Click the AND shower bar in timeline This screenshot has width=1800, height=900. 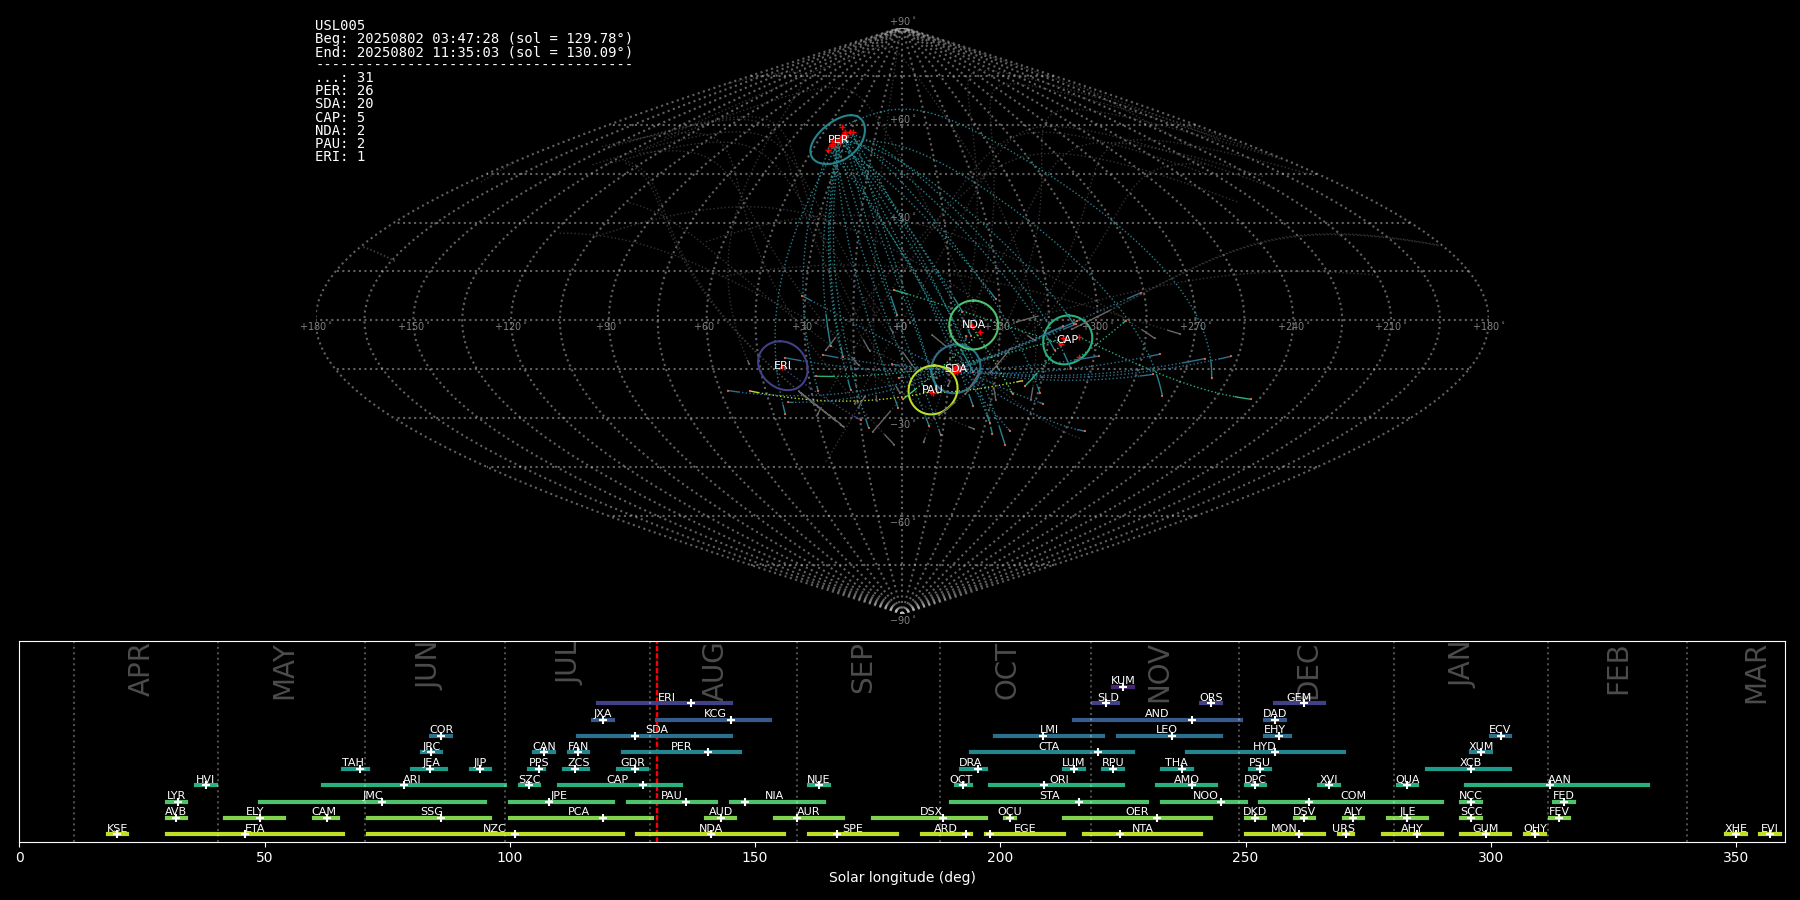click(x=1157, y=720)
